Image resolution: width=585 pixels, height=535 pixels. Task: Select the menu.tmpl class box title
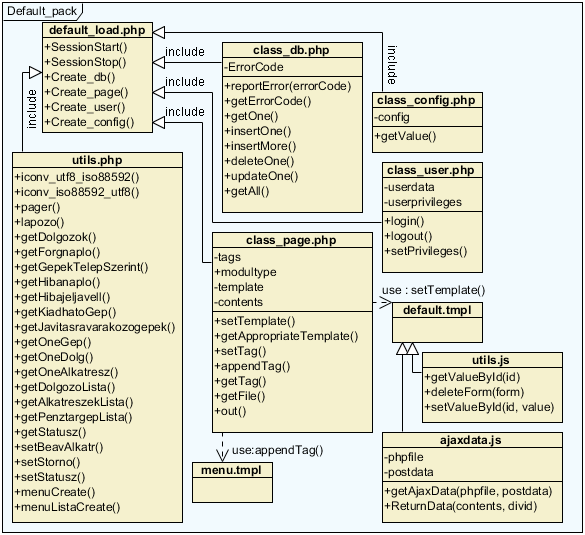coord(231,470)
